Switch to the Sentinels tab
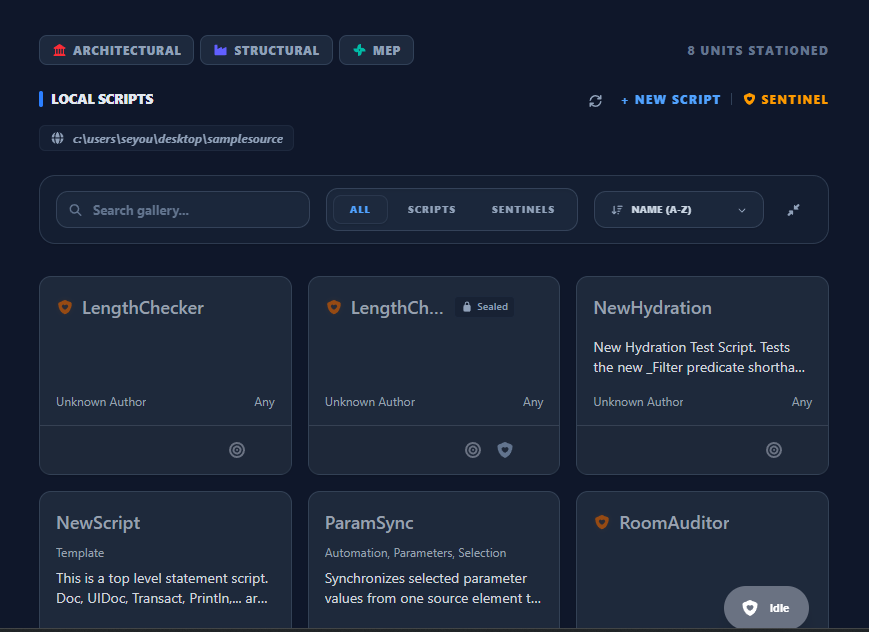 (522, 210)
